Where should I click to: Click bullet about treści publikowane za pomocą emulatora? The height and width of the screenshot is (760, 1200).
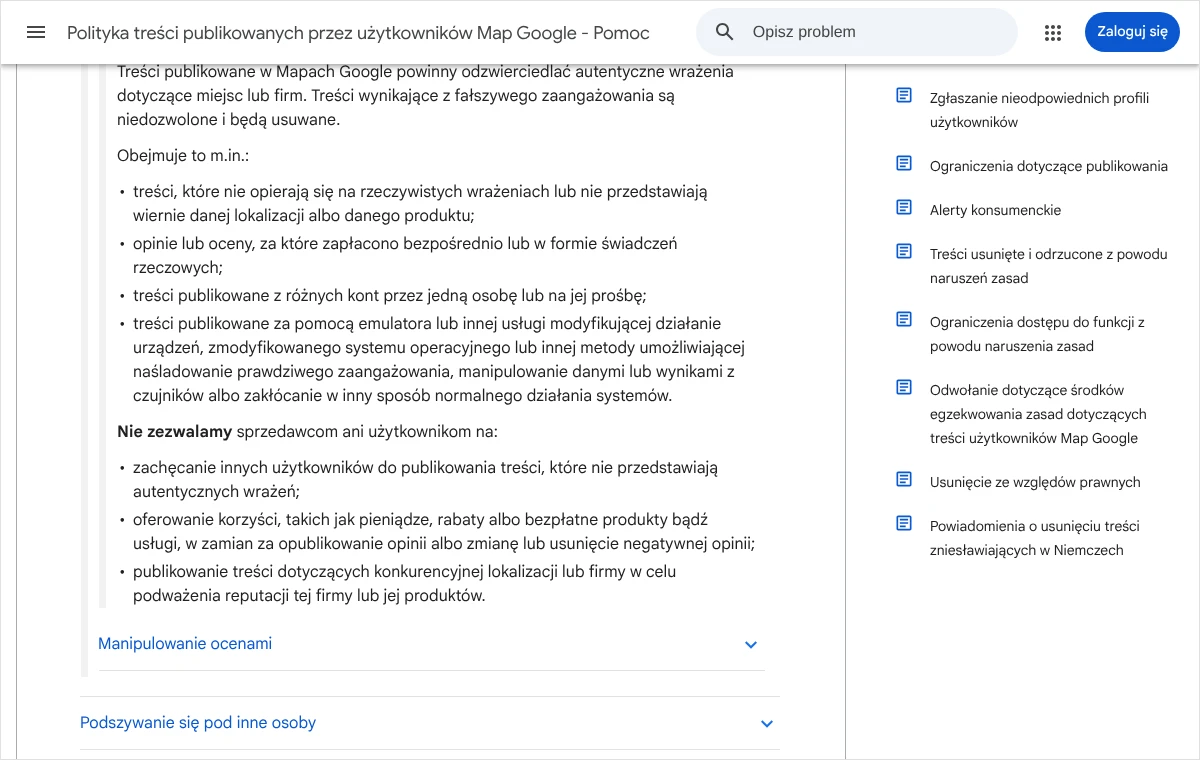[439, 360]
